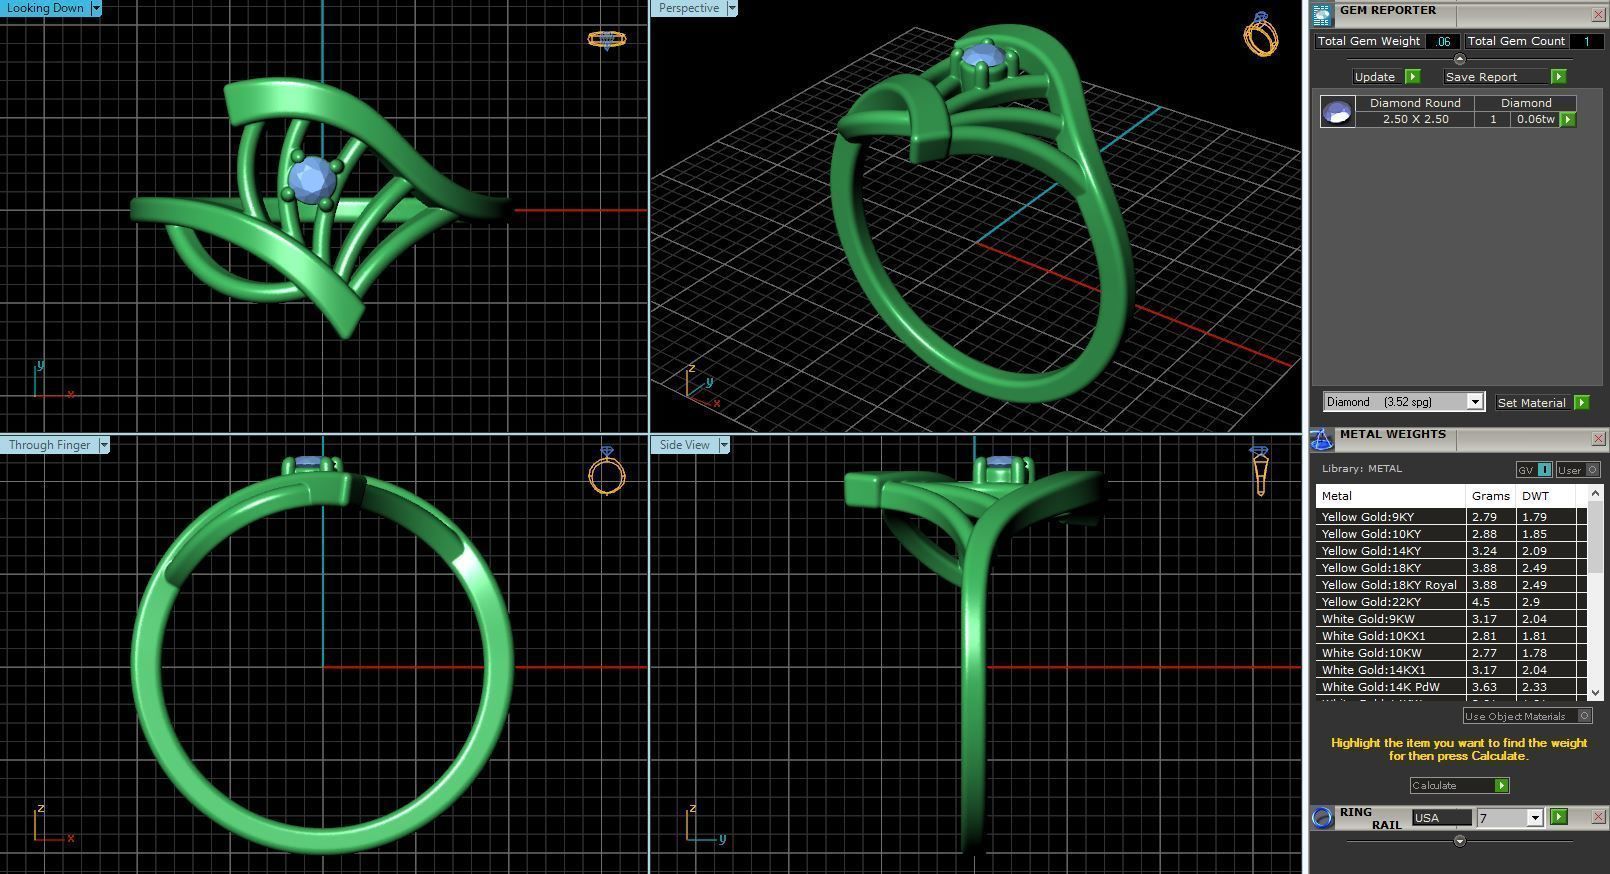The height and width of the screenshot is (874, 1610).
Task: Close the Gem Reporter panel
Action: point(1598,14)
